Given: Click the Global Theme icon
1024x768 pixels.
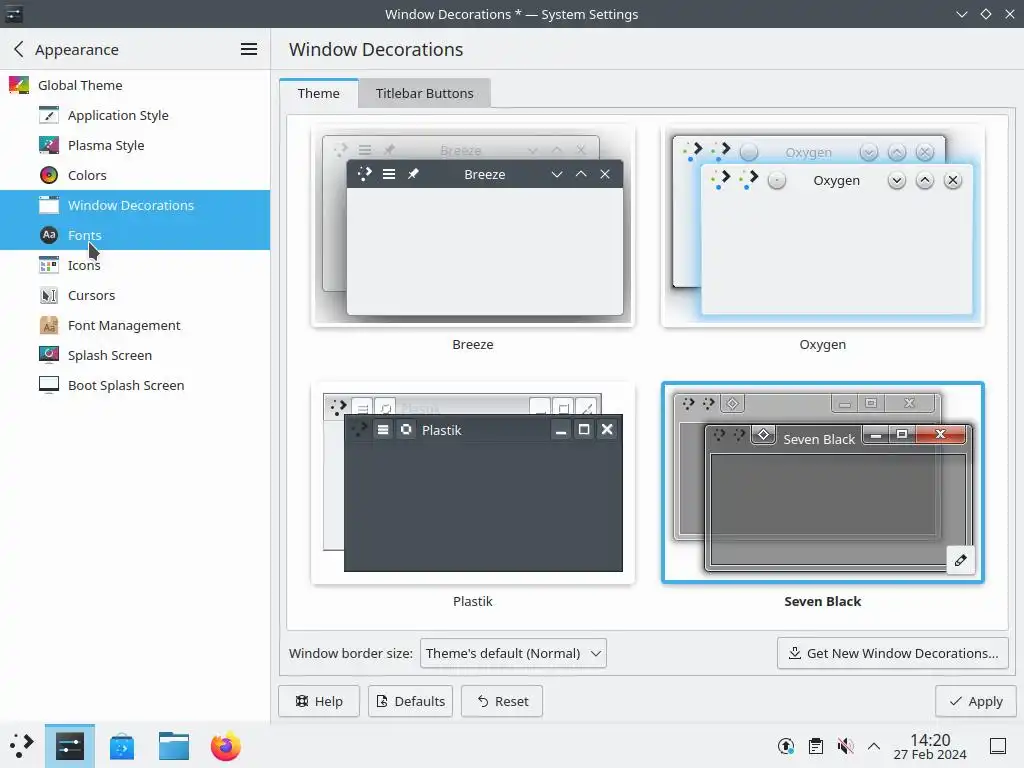Looking at the screenshot, I should point(19,85).
